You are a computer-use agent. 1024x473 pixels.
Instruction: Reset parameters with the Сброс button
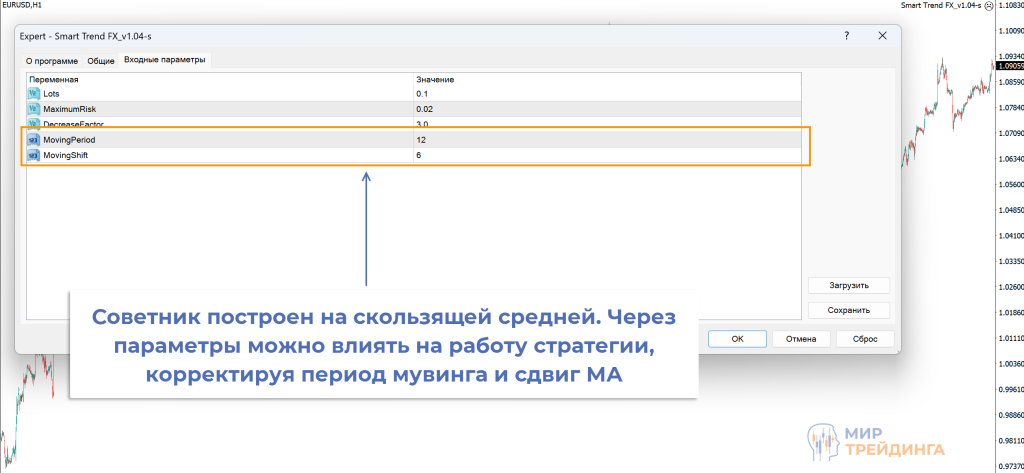coord(864,339)
